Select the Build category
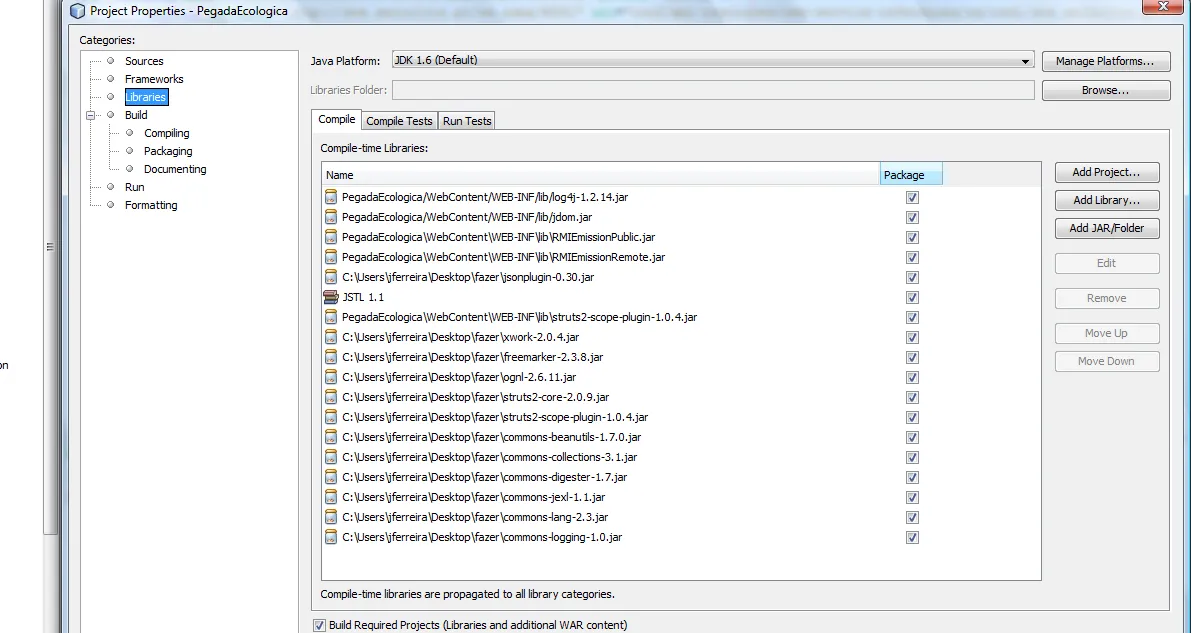The width and height of the screenshot is (1191, 633). tap(136, 115)
